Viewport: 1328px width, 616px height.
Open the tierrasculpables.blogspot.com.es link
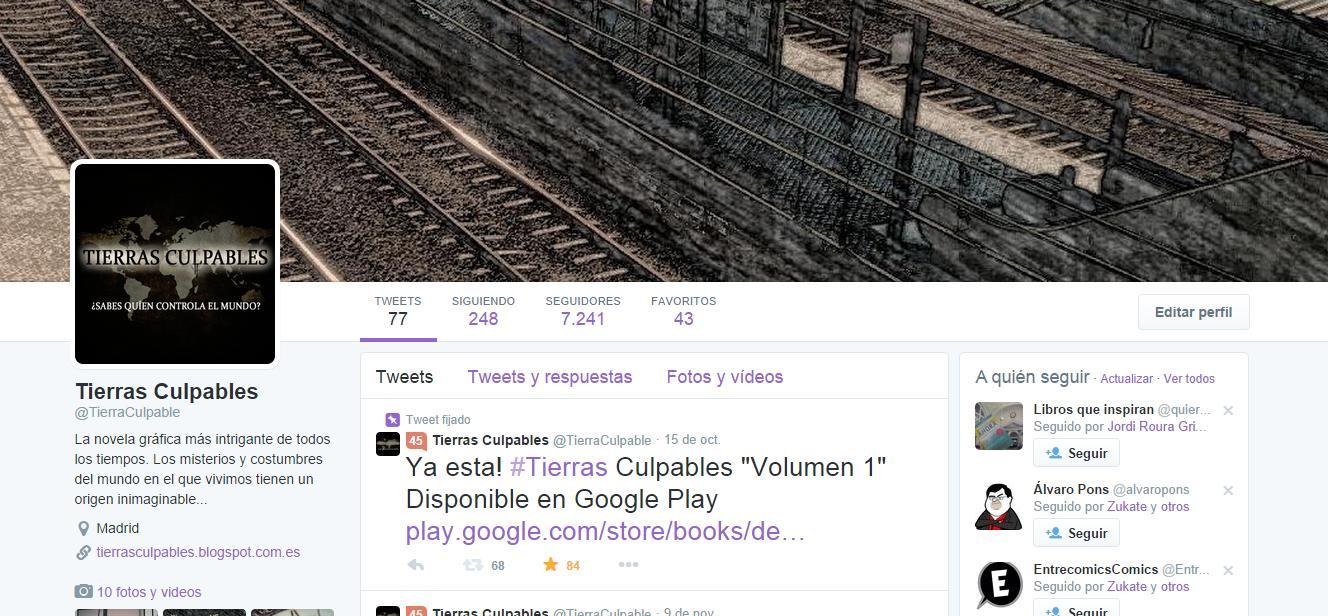point(198,552)
